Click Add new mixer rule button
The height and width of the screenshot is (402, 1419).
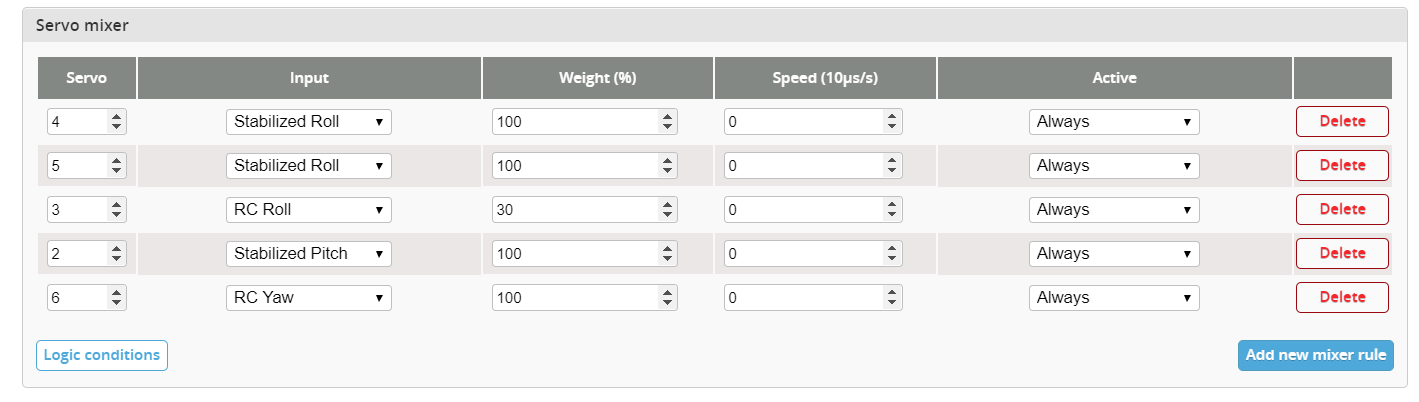(1315, 355)
